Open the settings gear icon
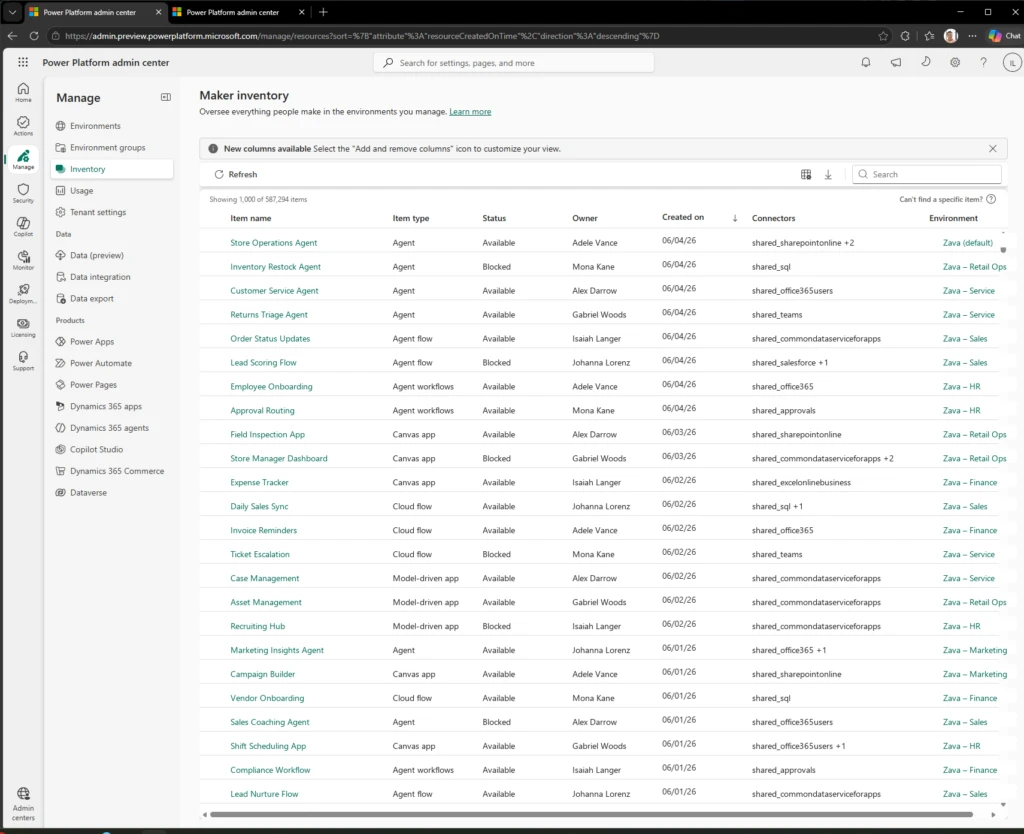 click(x=955, y=63)
